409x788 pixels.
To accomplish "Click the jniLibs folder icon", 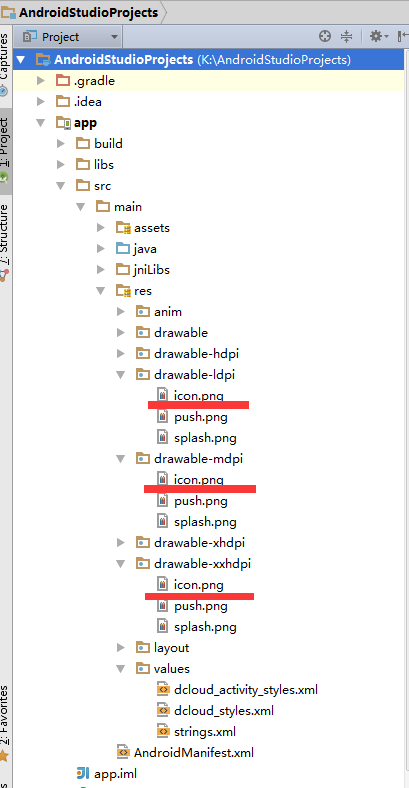I will coord(123,270).
